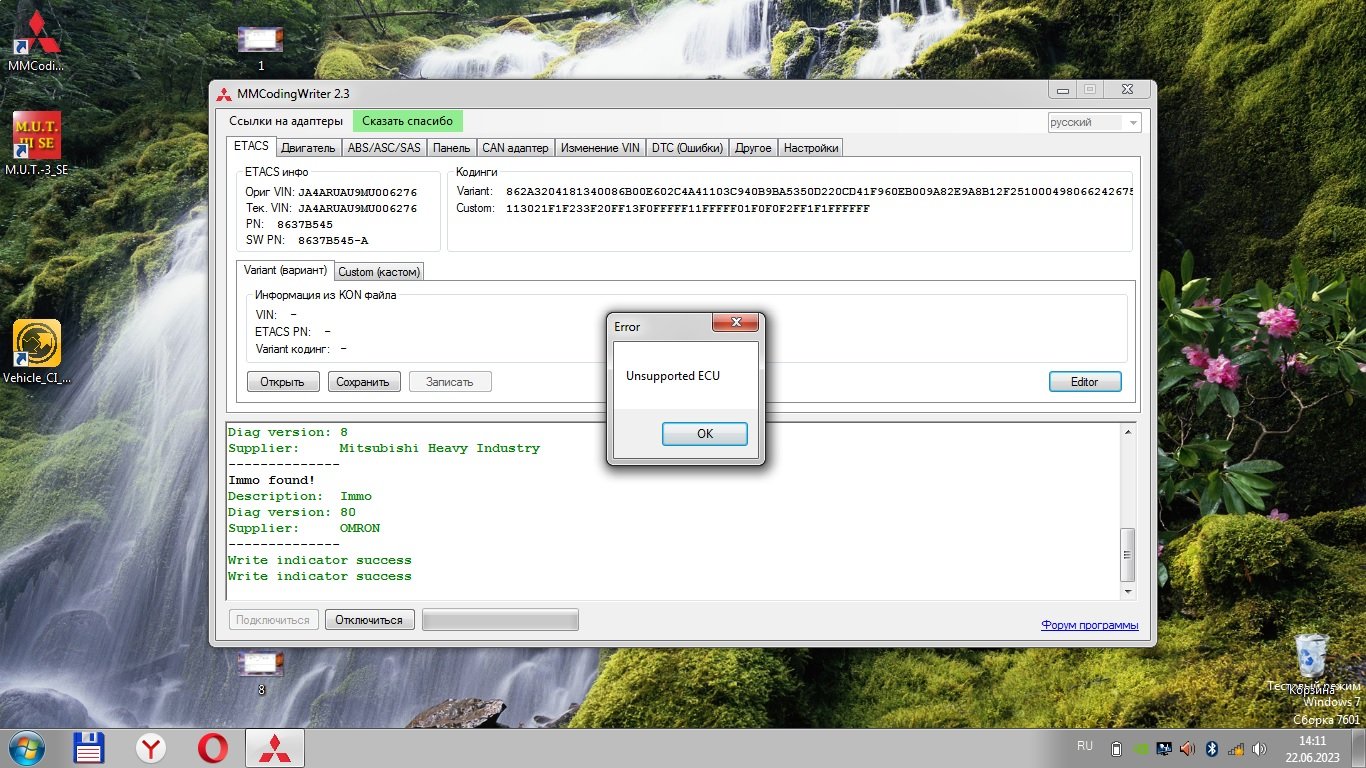Open the русский language dropdown
The height and width of the screenshot is (768, 1366).
1094,122
